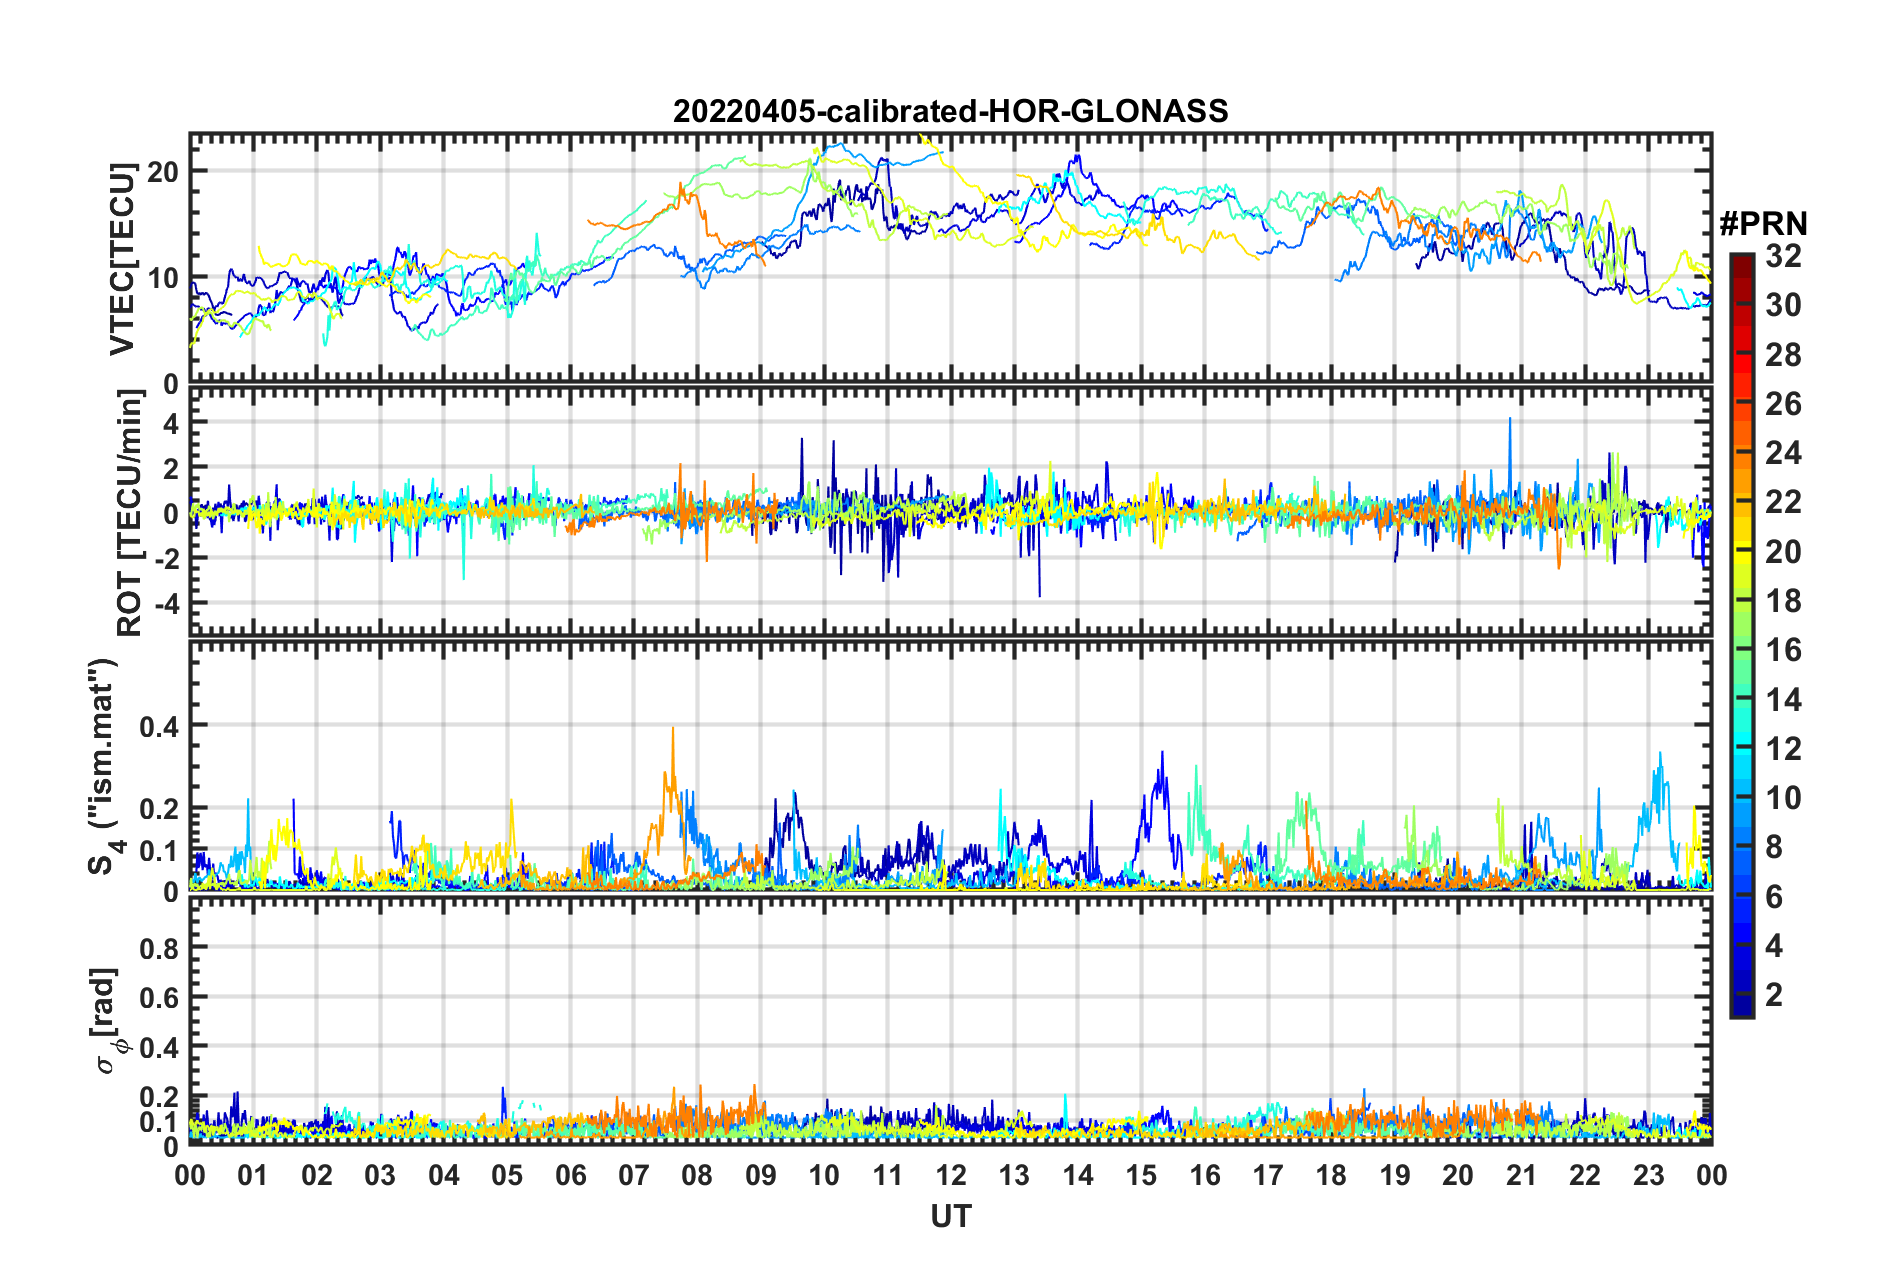The image size is (1902, 1272).
Task: Click the colorbar label 32
Action: click(x=1783, y=256)
